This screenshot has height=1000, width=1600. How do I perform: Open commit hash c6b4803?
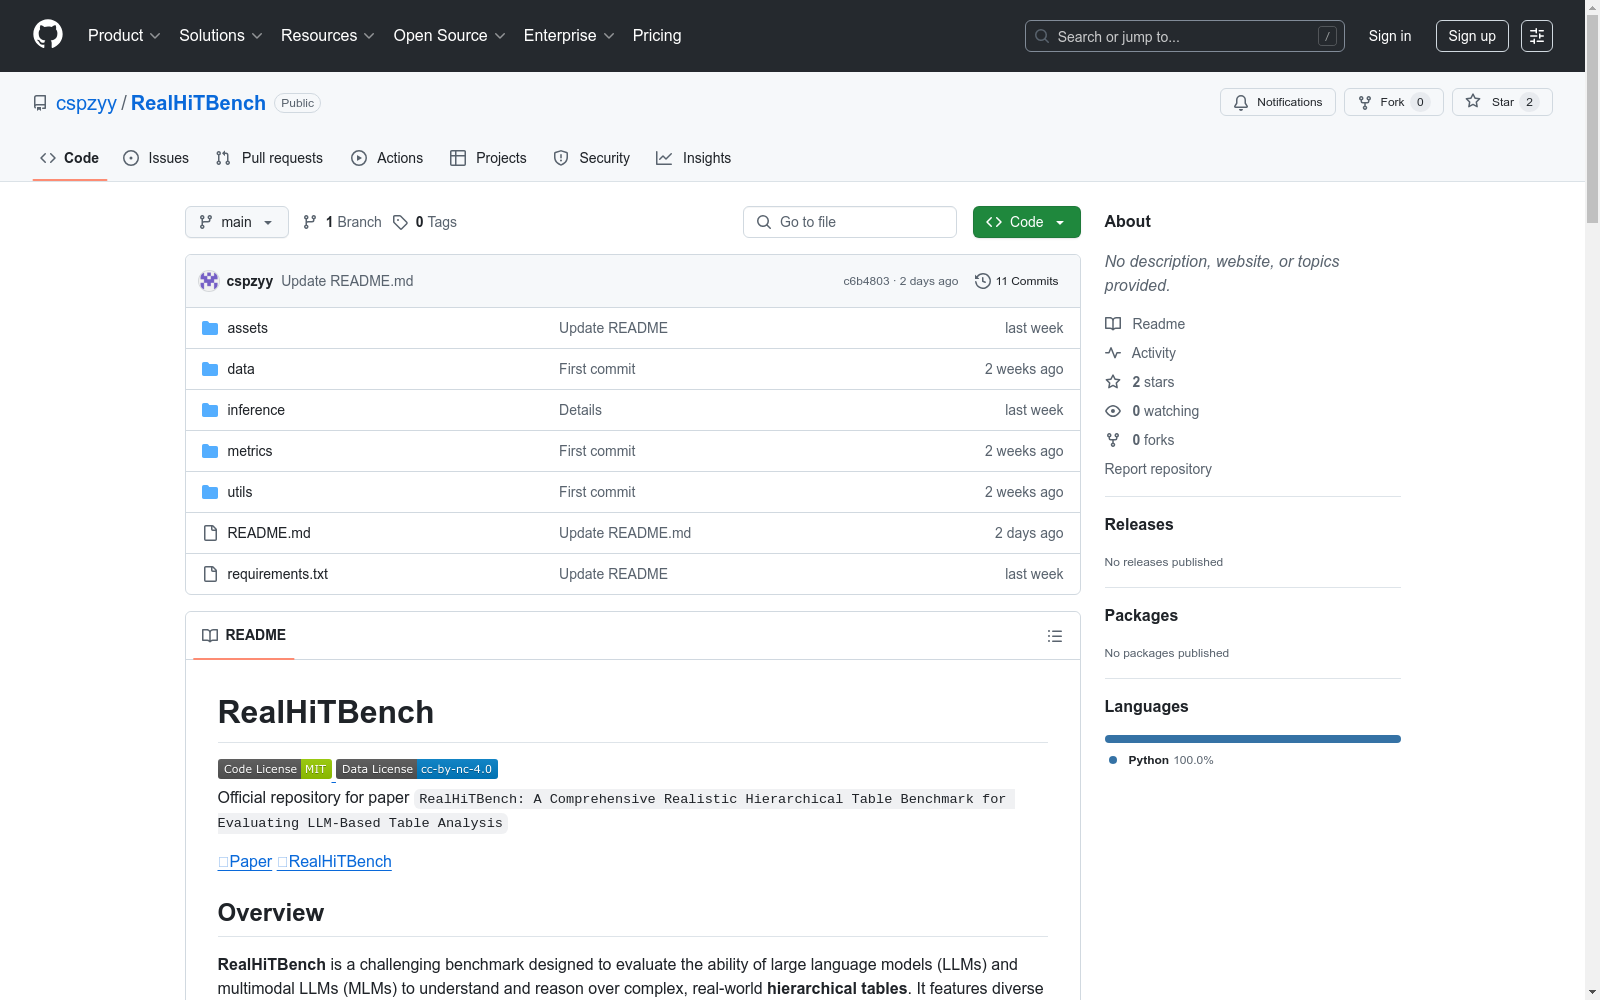[x=866, y=281]
